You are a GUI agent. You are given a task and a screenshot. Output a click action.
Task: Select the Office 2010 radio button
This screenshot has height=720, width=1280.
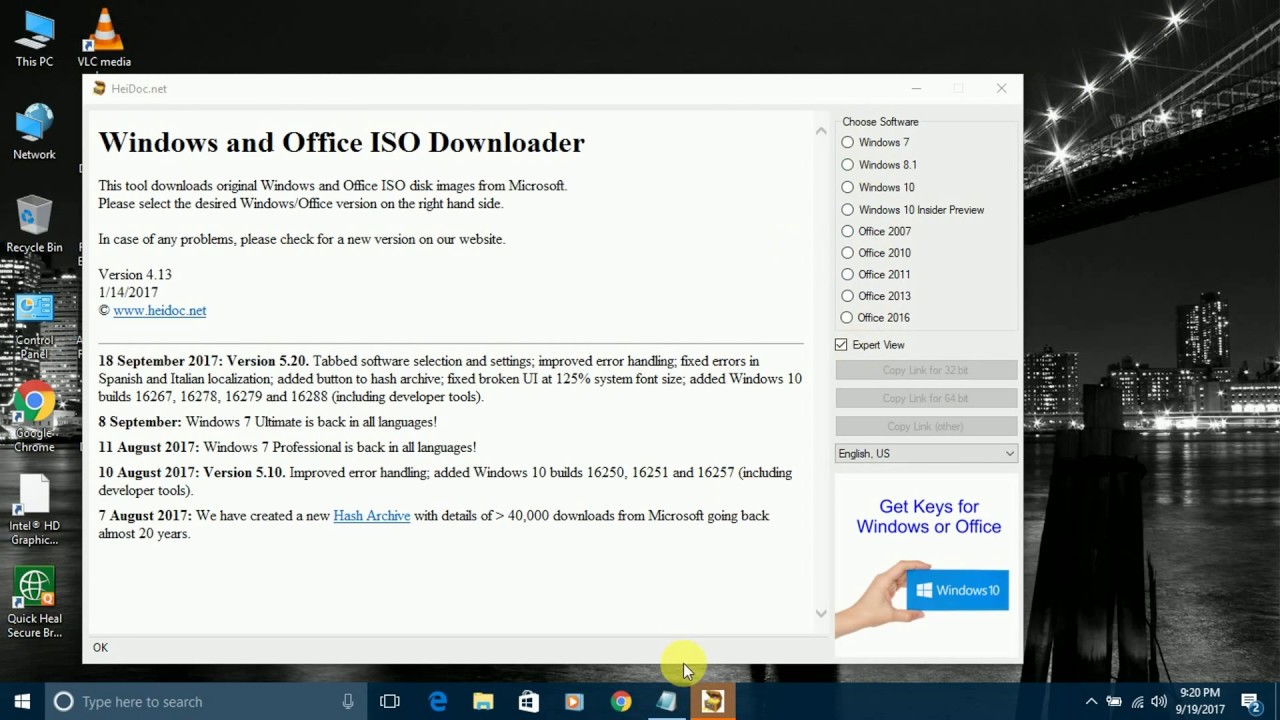click(848, 253)
